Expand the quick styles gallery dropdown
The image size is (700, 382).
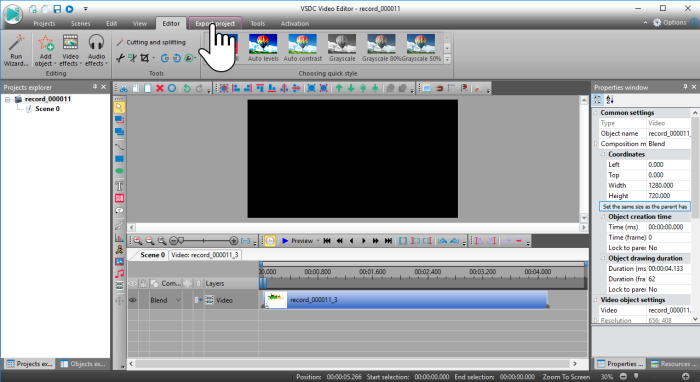coord(447,59)
